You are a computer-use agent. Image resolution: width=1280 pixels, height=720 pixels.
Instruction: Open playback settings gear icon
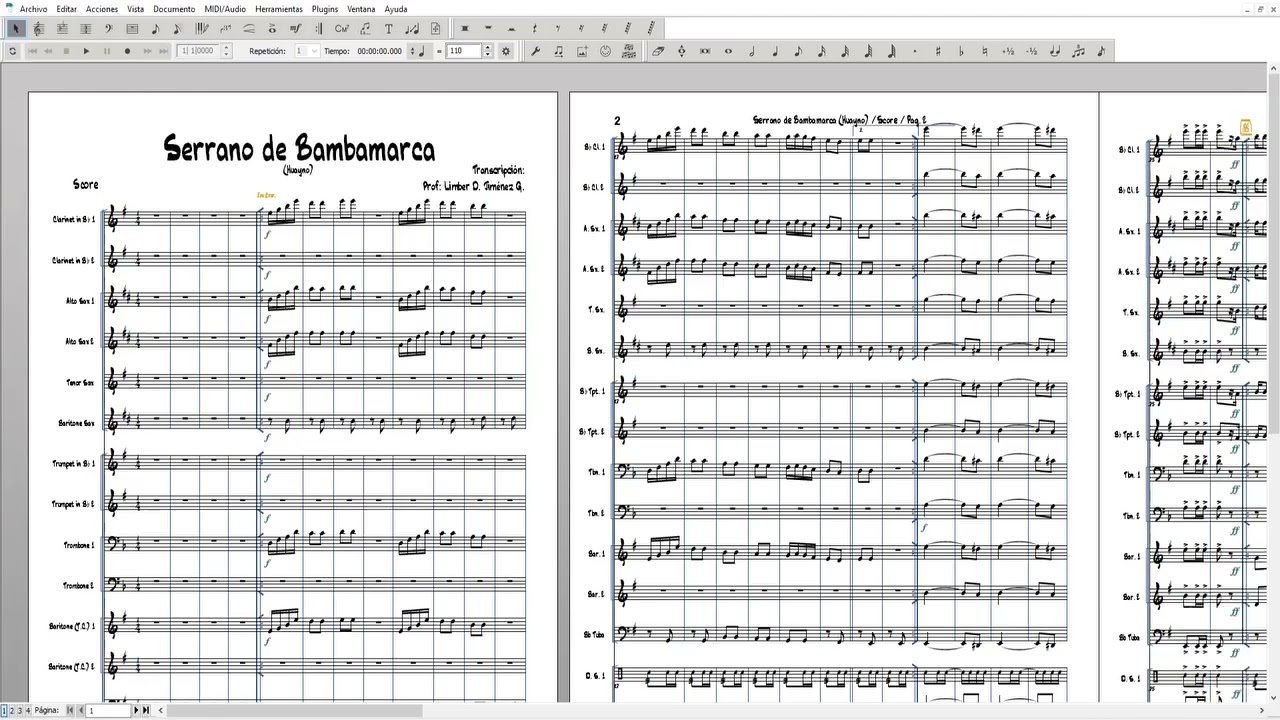click(506, 51)
